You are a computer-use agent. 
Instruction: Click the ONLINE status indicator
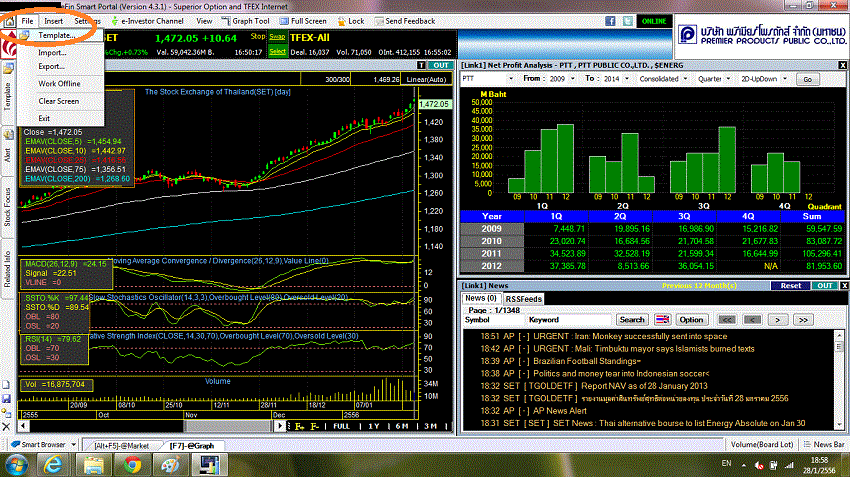654,21
